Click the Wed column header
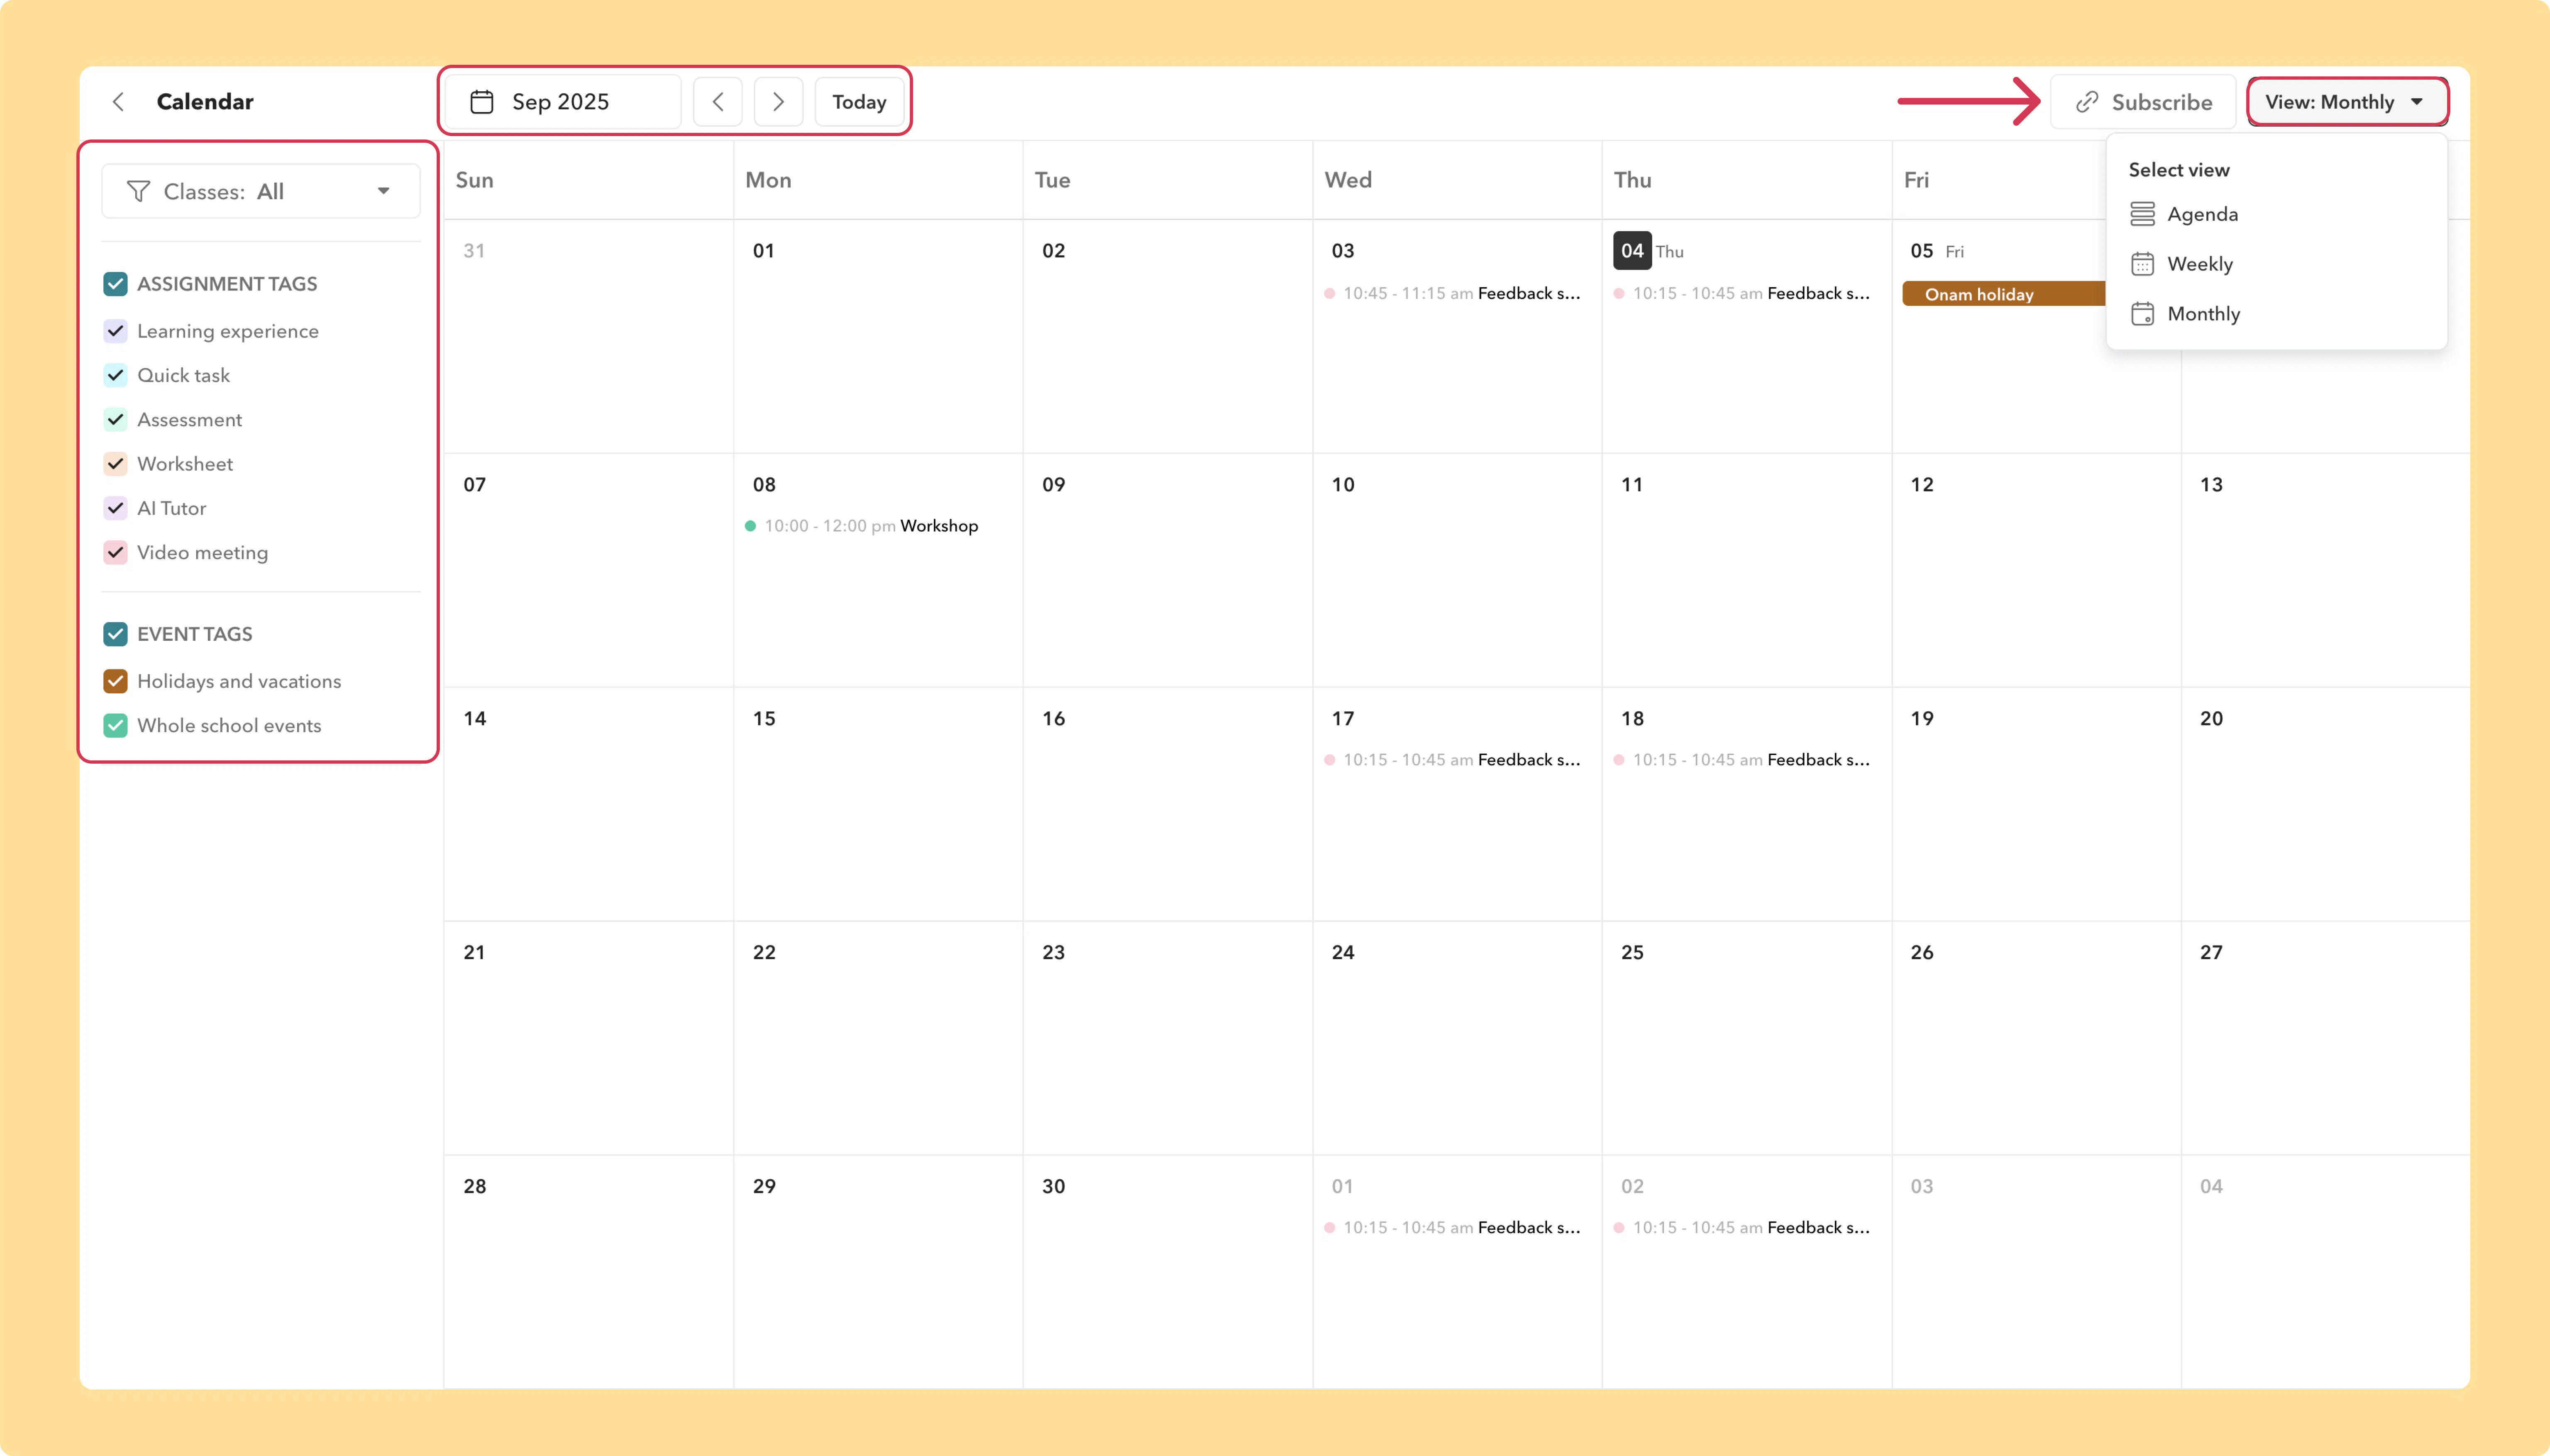Screen dimensions: 2550x1456 1348,180
